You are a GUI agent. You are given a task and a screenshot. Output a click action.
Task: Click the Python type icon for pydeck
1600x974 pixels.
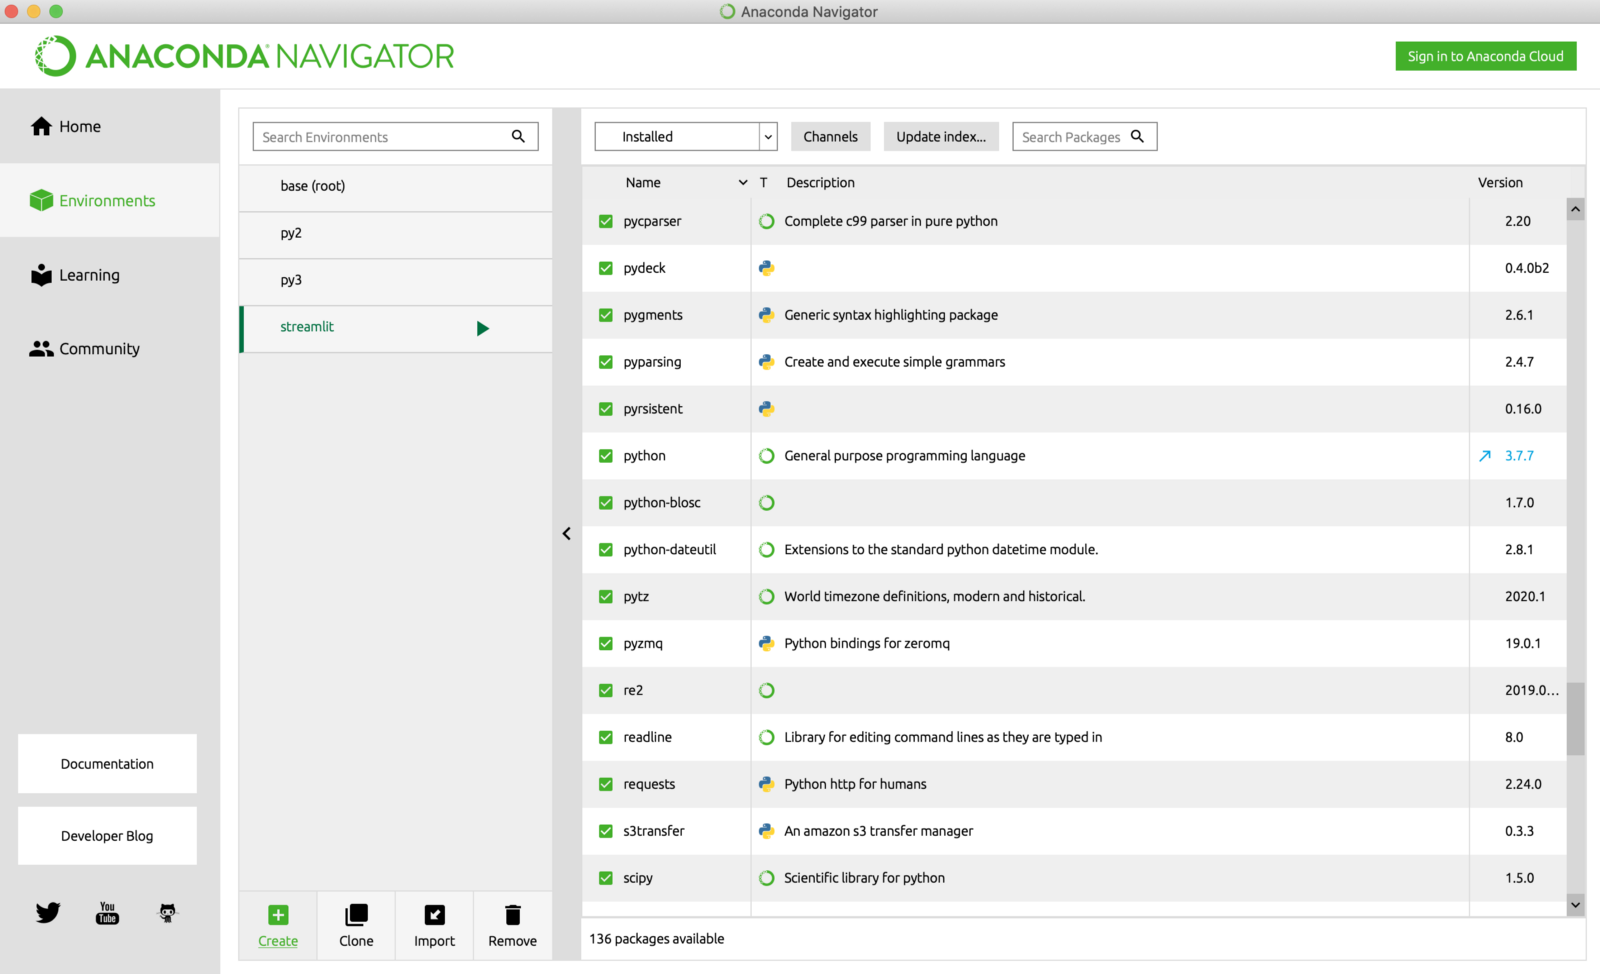click(x=767, y=268)
